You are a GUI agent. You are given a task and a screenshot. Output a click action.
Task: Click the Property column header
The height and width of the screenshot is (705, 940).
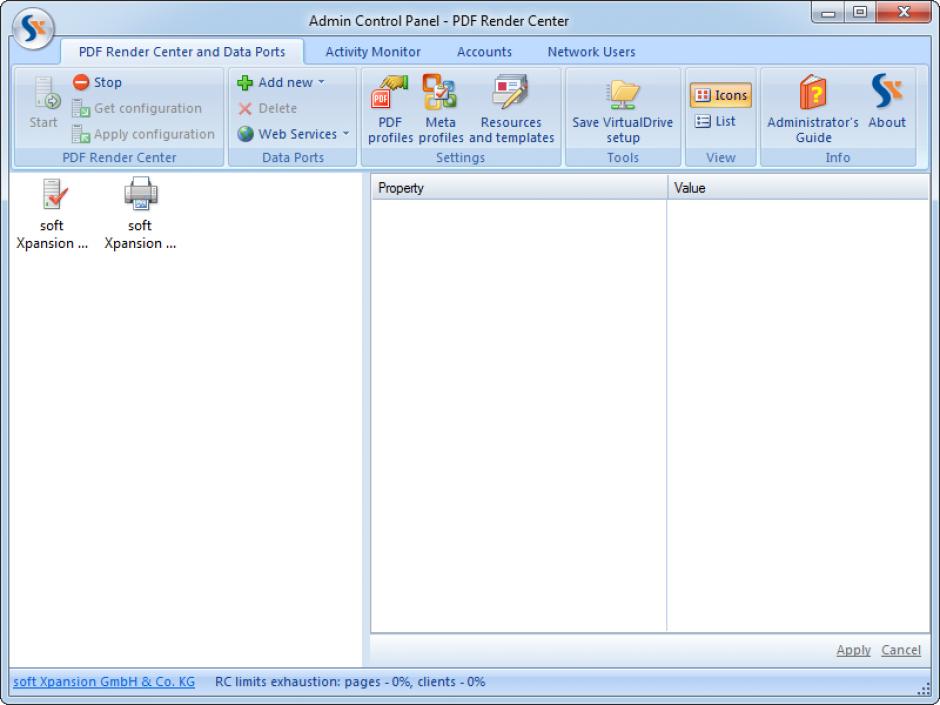coord(518,188)
